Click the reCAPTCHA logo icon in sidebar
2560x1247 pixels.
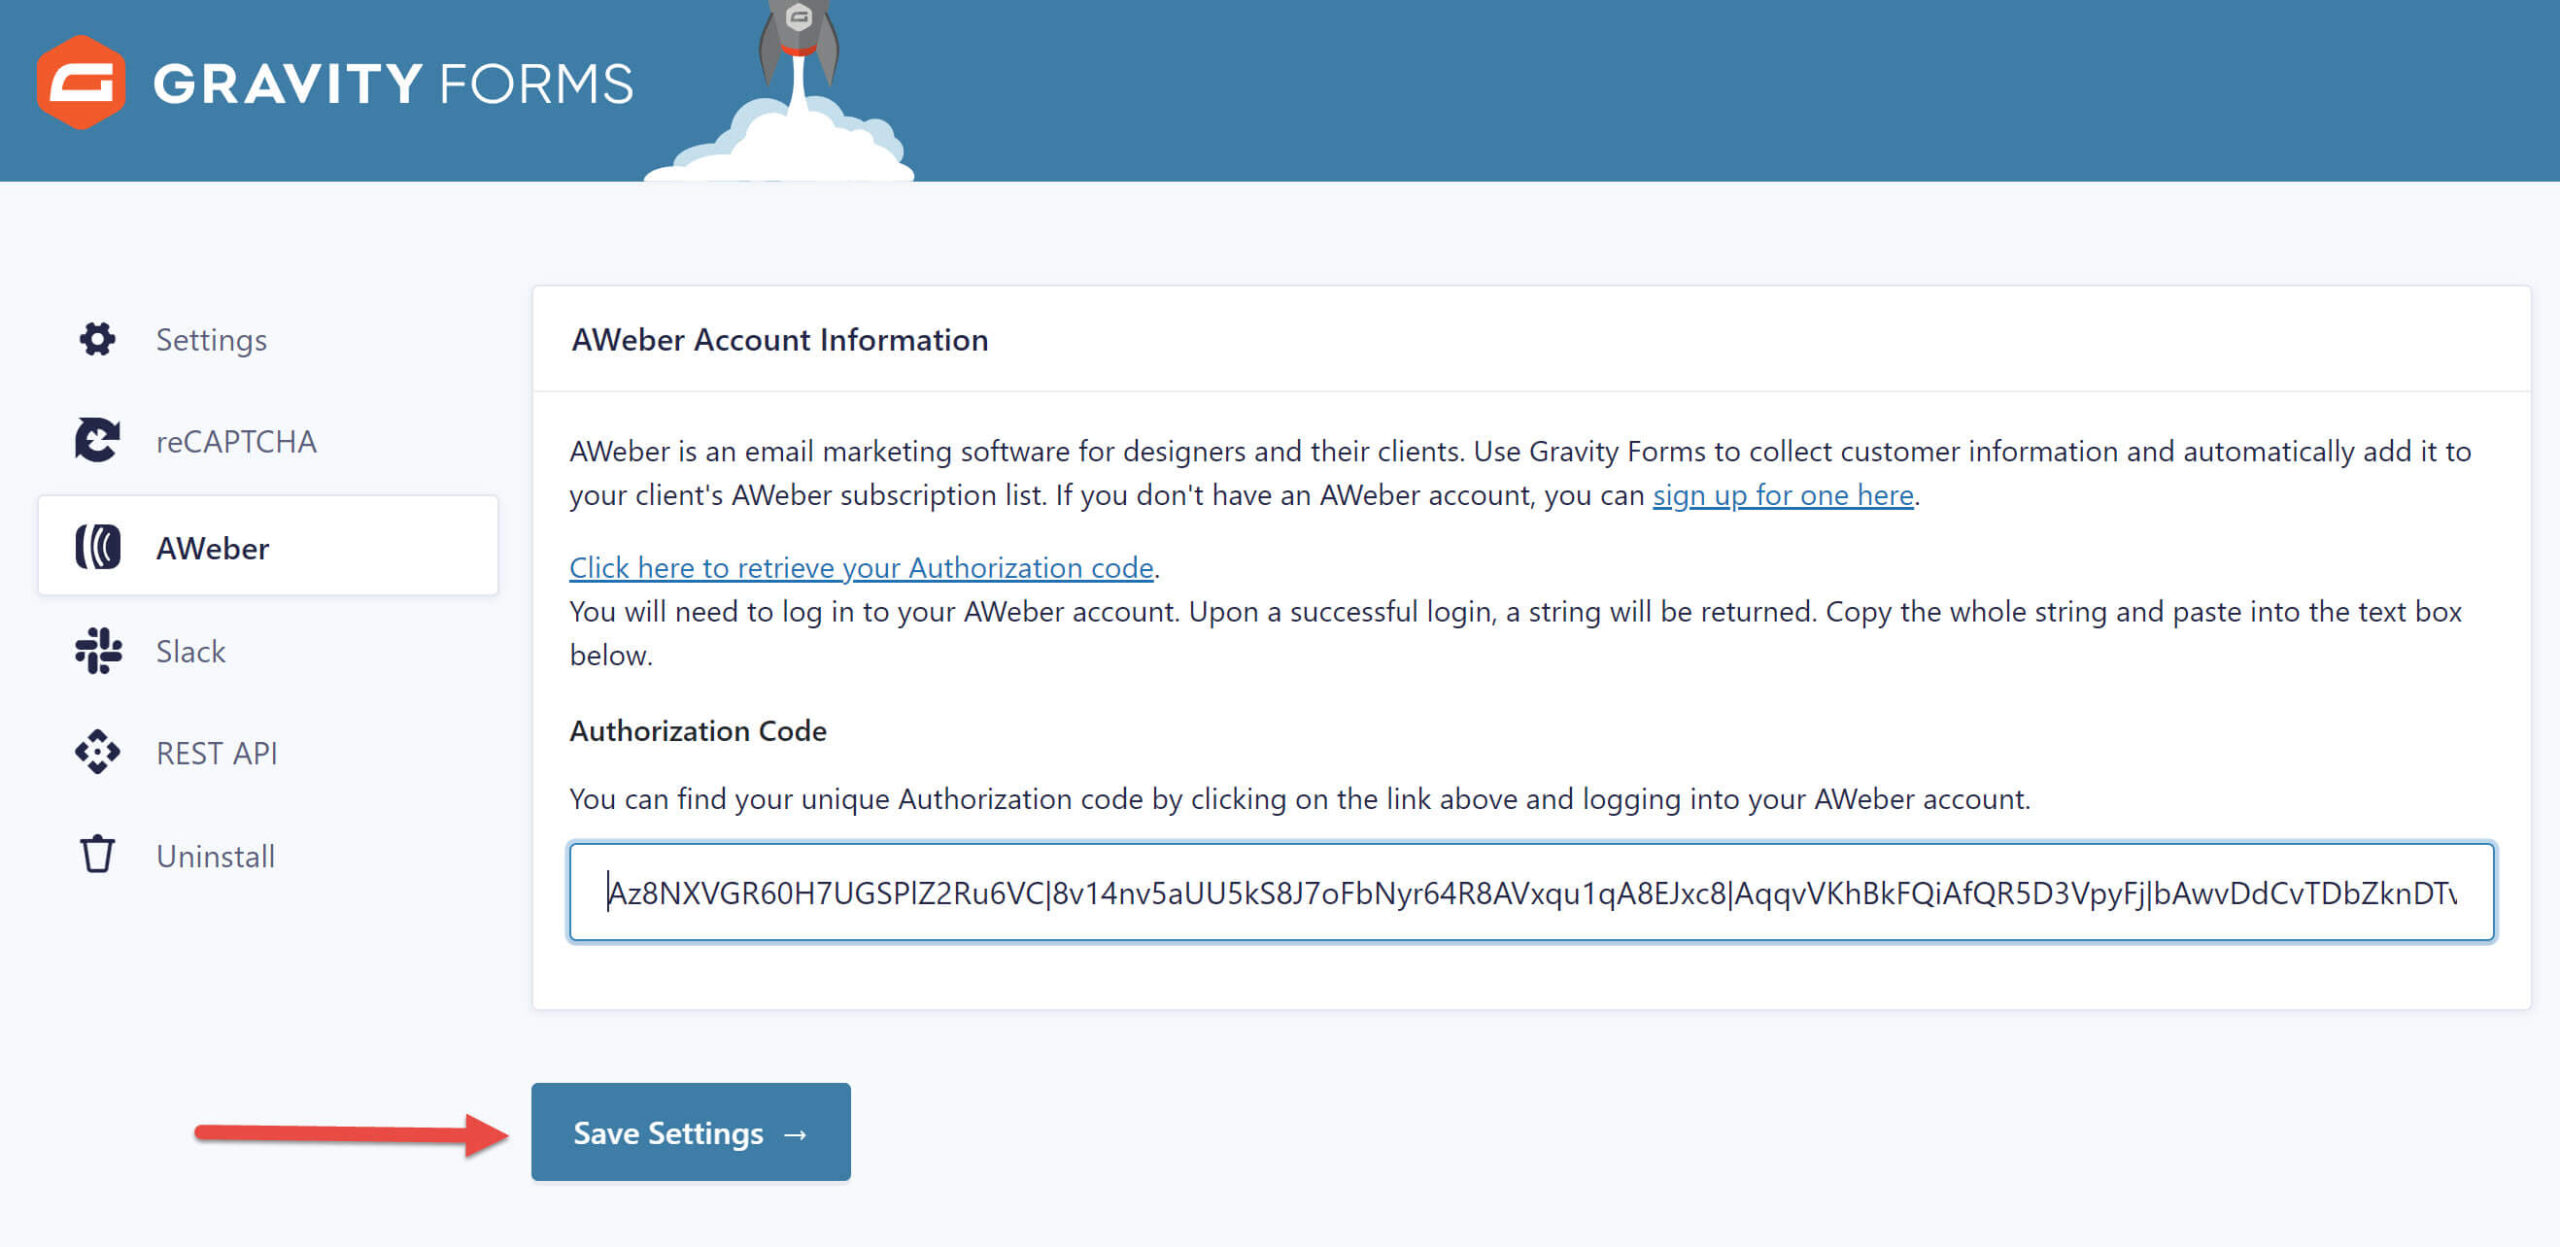coord(97,440)
